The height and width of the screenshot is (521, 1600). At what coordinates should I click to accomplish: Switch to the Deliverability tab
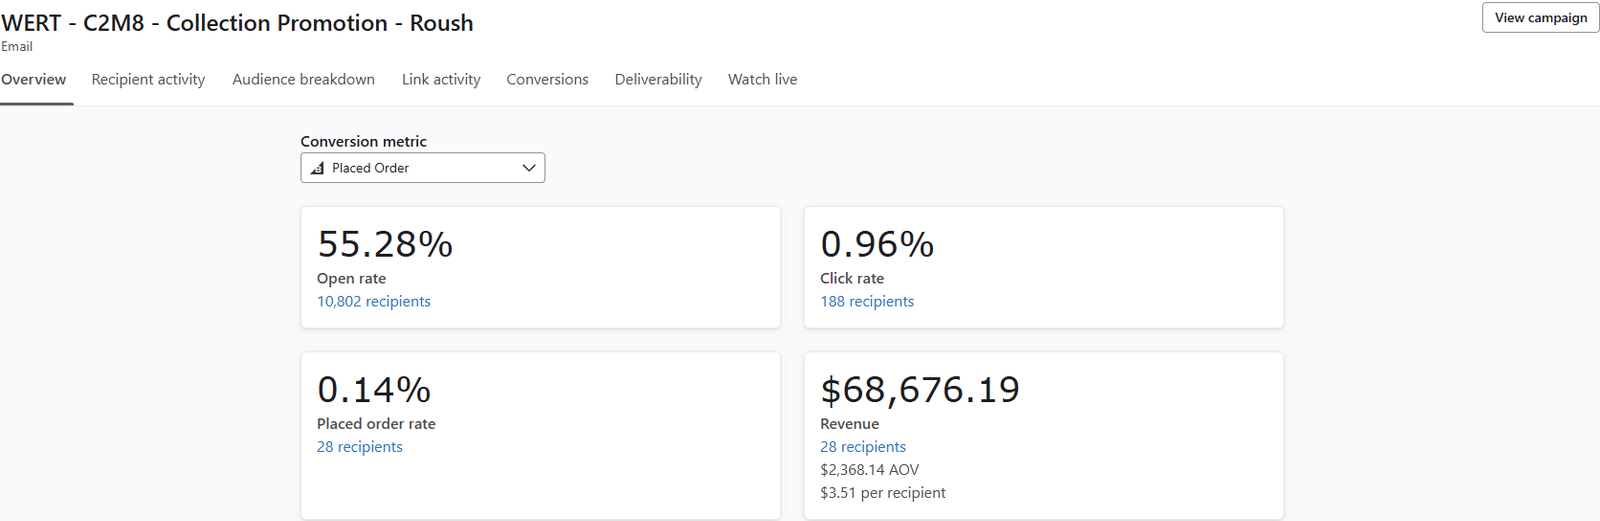(x=658, y=80)
